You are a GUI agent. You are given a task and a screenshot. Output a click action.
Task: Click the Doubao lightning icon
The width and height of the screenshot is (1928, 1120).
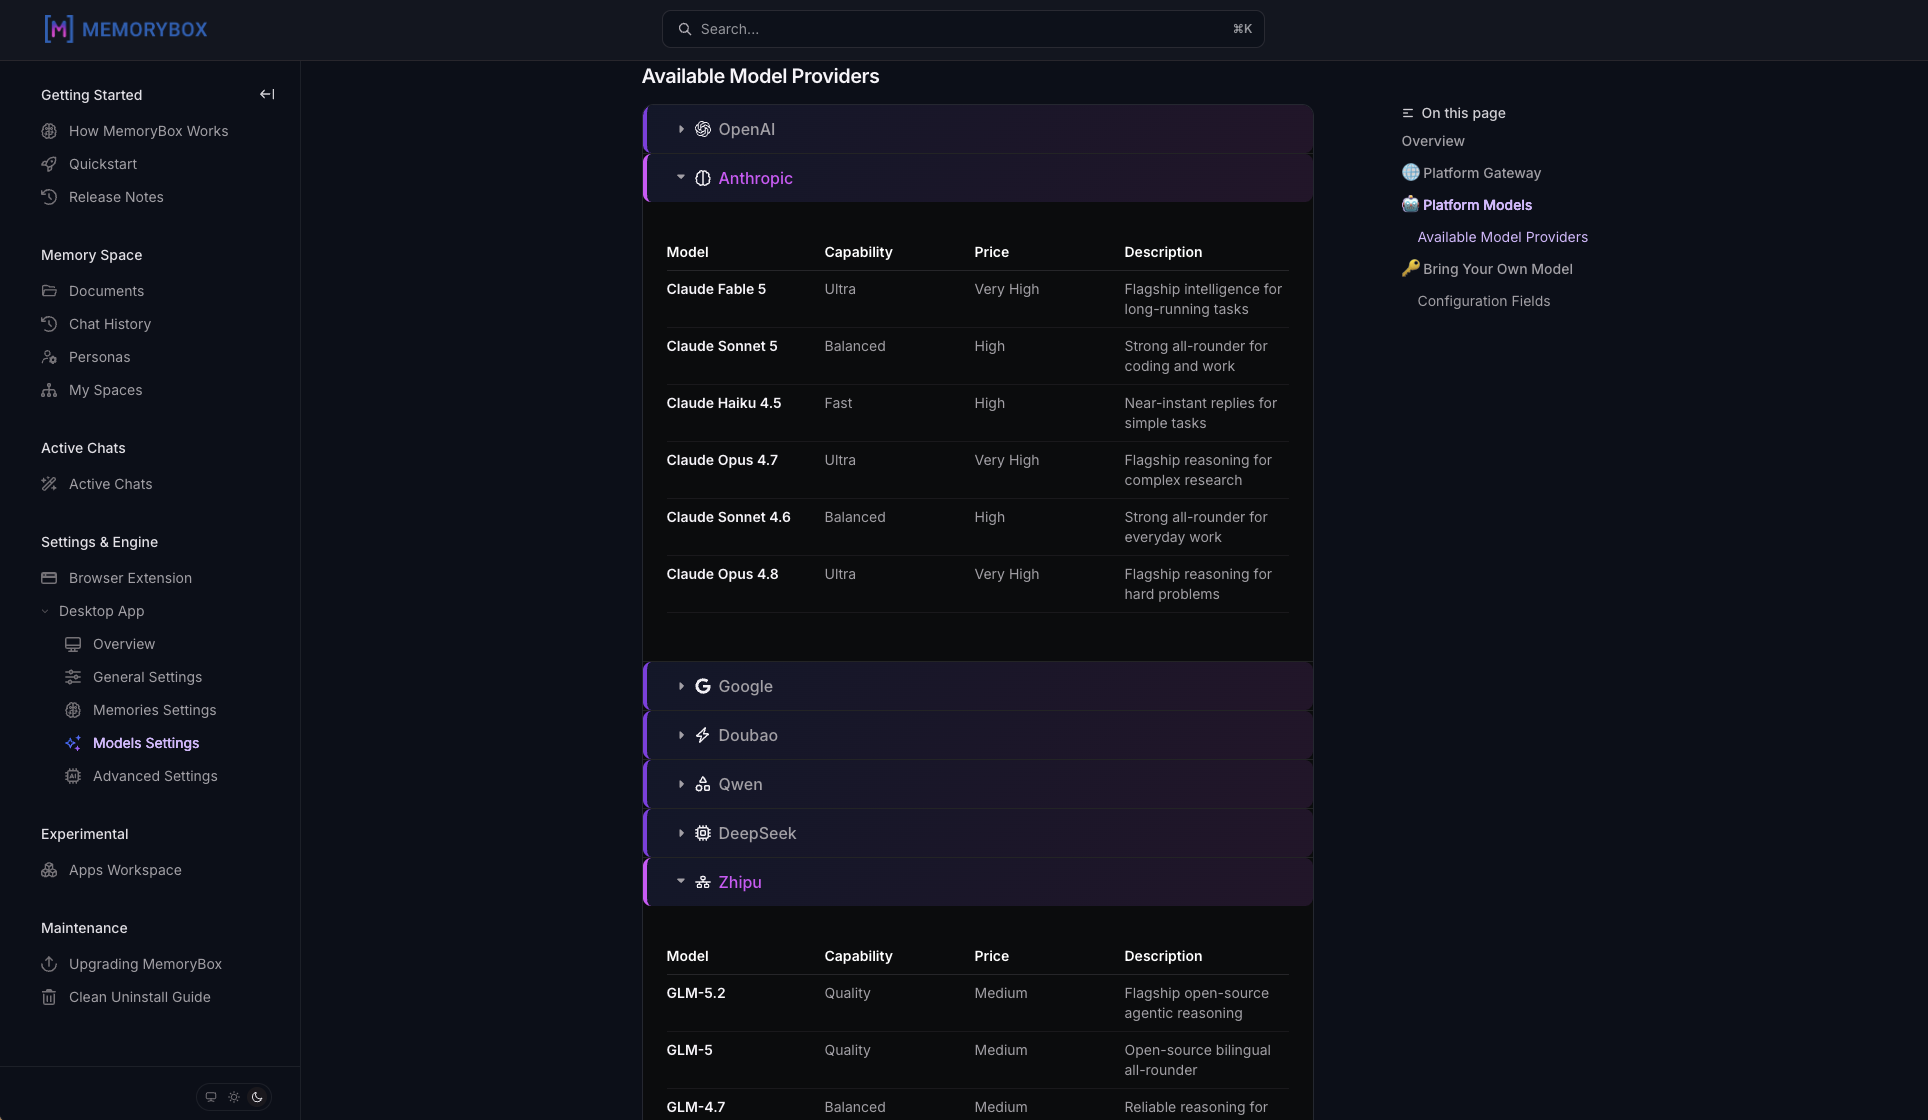coord(703,735)
